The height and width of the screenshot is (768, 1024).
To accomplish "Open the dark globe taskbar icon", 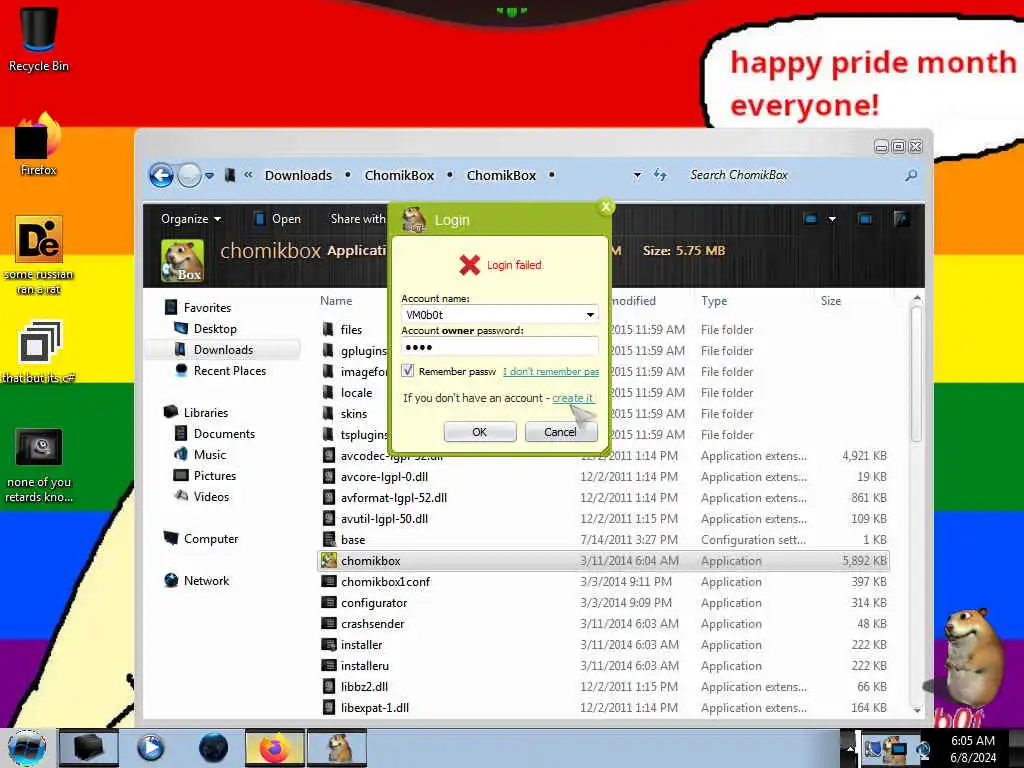I will click(x=213, y=748).
